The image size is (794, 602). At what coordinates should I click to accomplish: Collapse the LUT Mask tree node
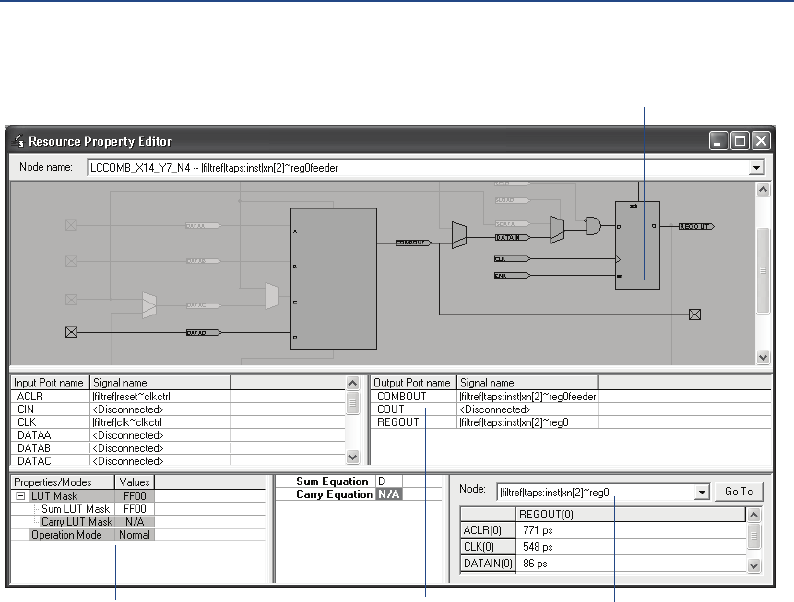[21, 496]
